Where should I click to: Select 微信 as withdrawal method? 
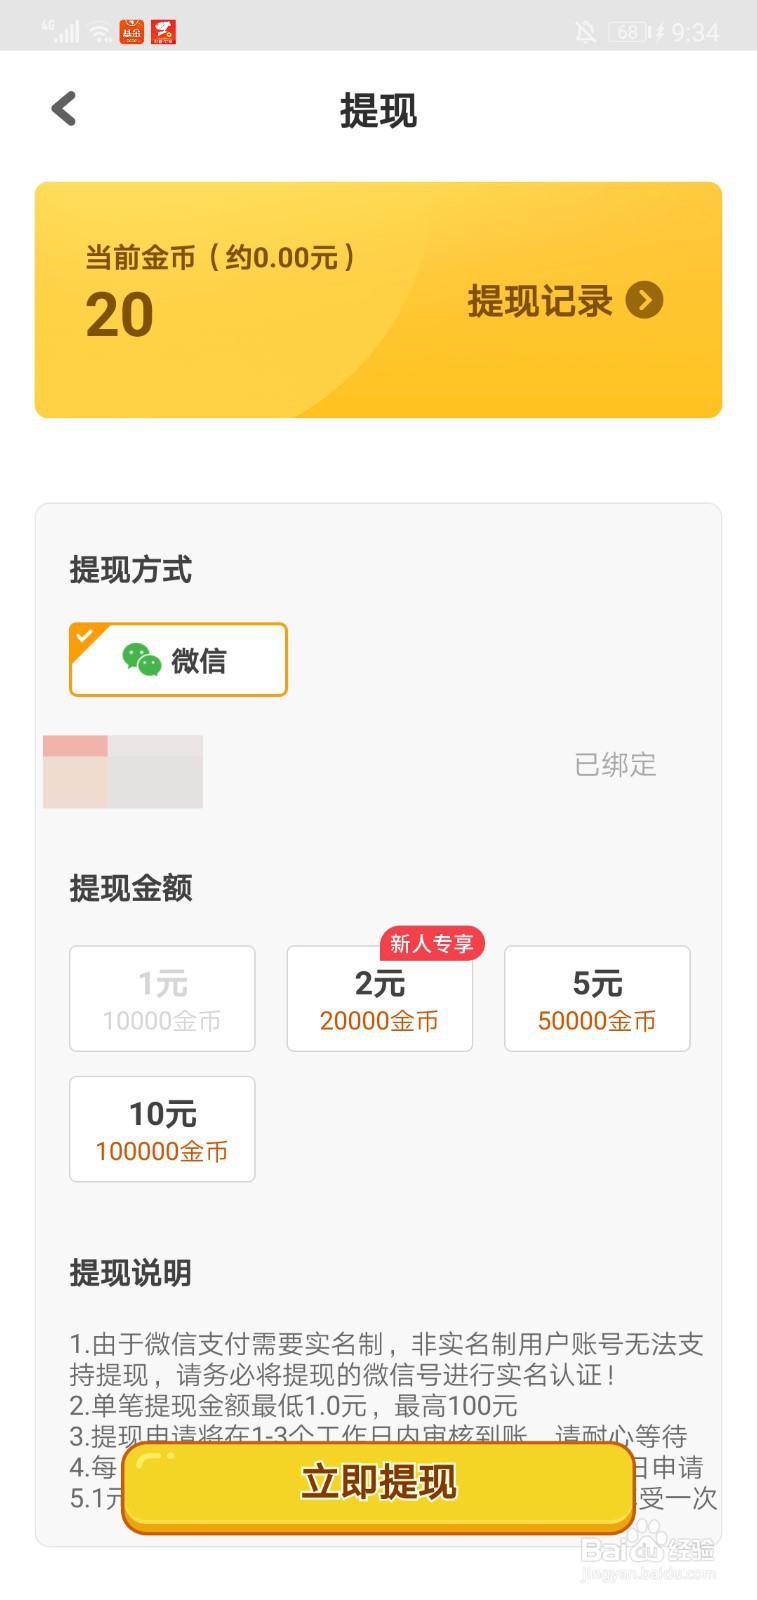[178, 660]
